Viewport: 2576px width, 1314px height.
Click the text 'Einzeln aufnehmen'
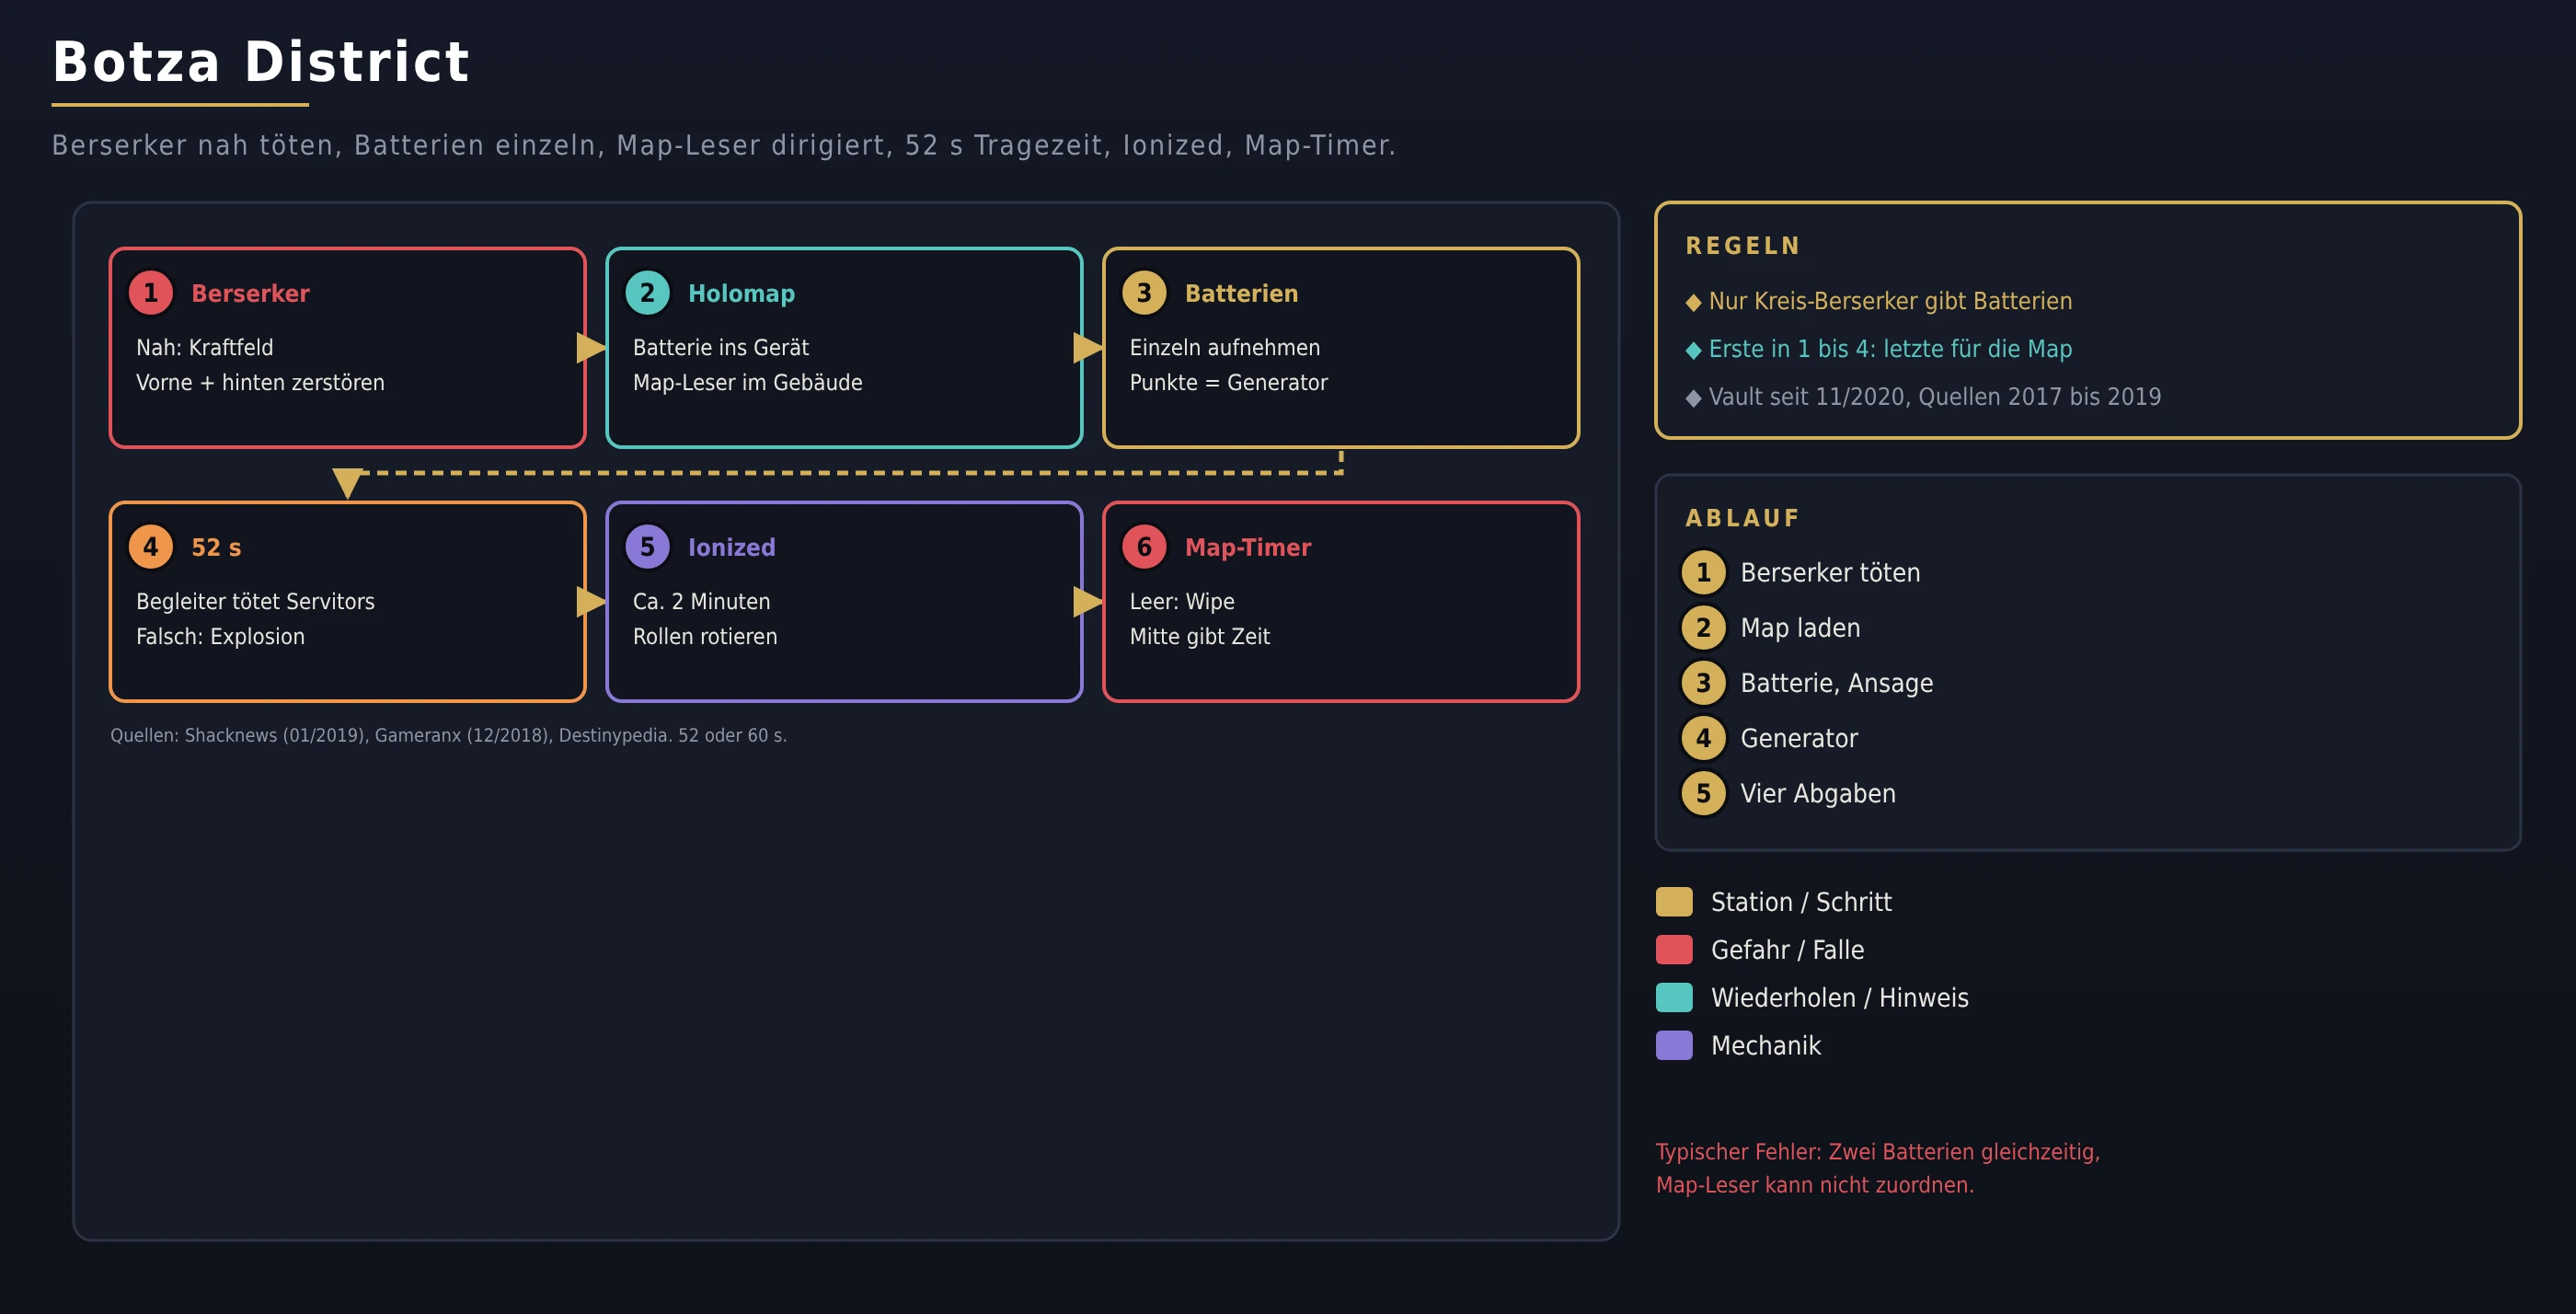point(1224,348)
